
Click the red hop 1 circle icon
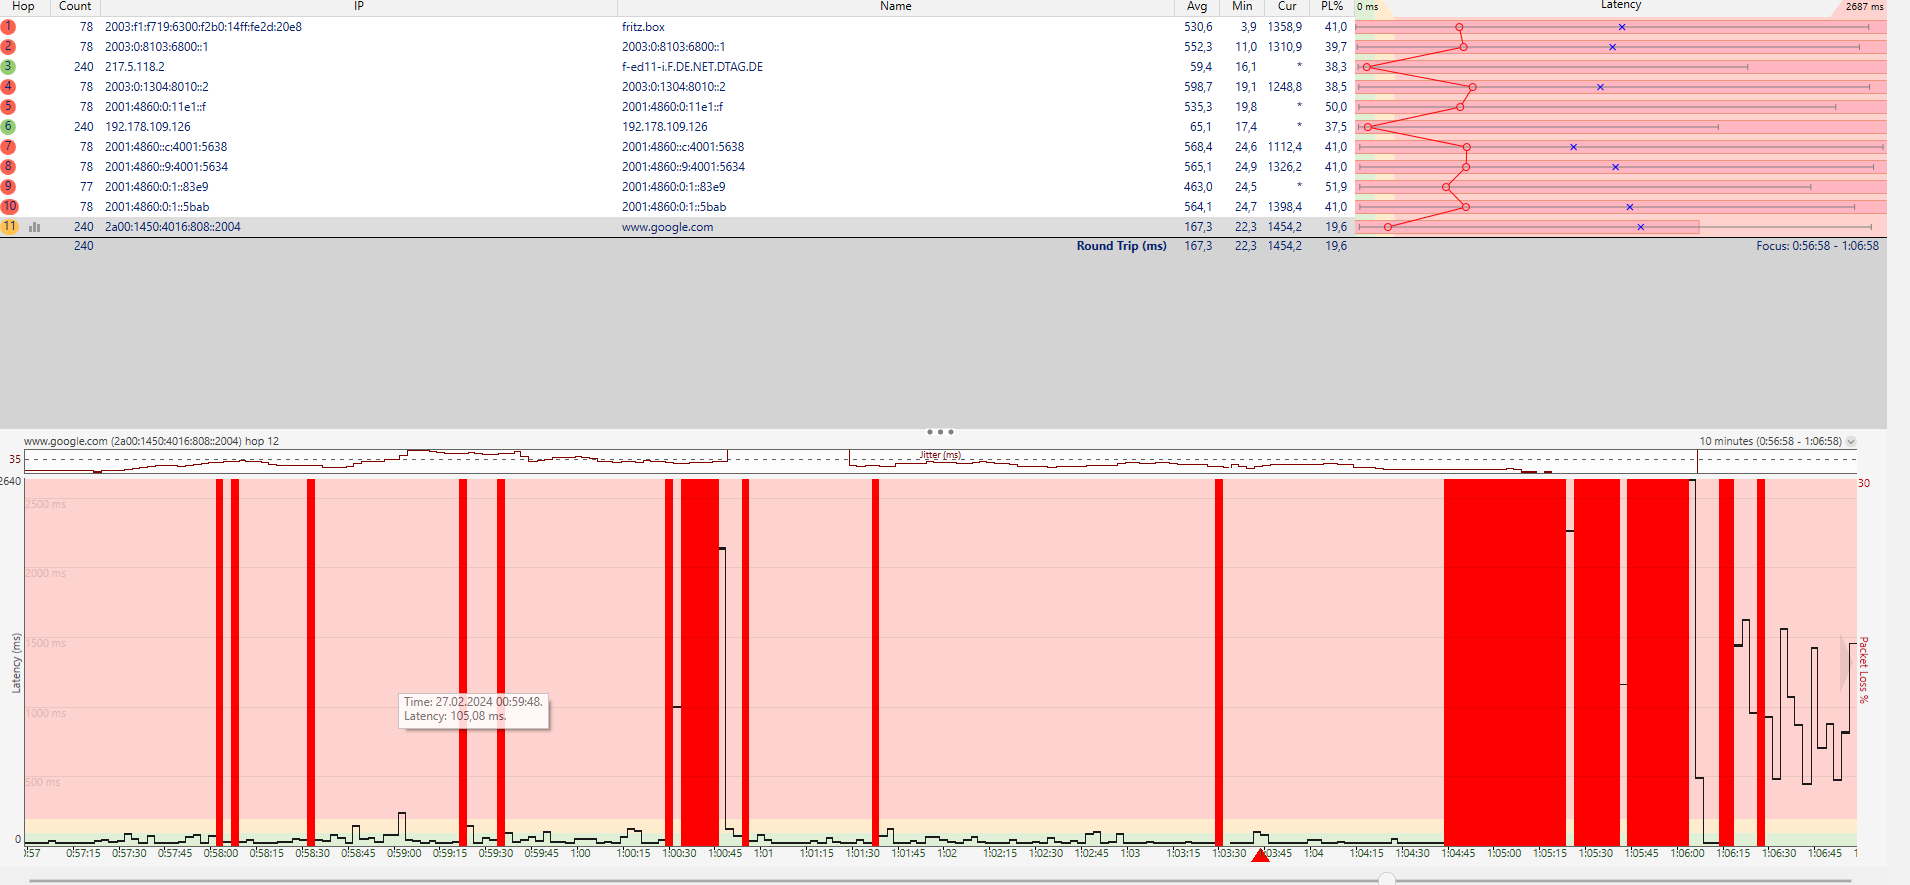(8, 27)
